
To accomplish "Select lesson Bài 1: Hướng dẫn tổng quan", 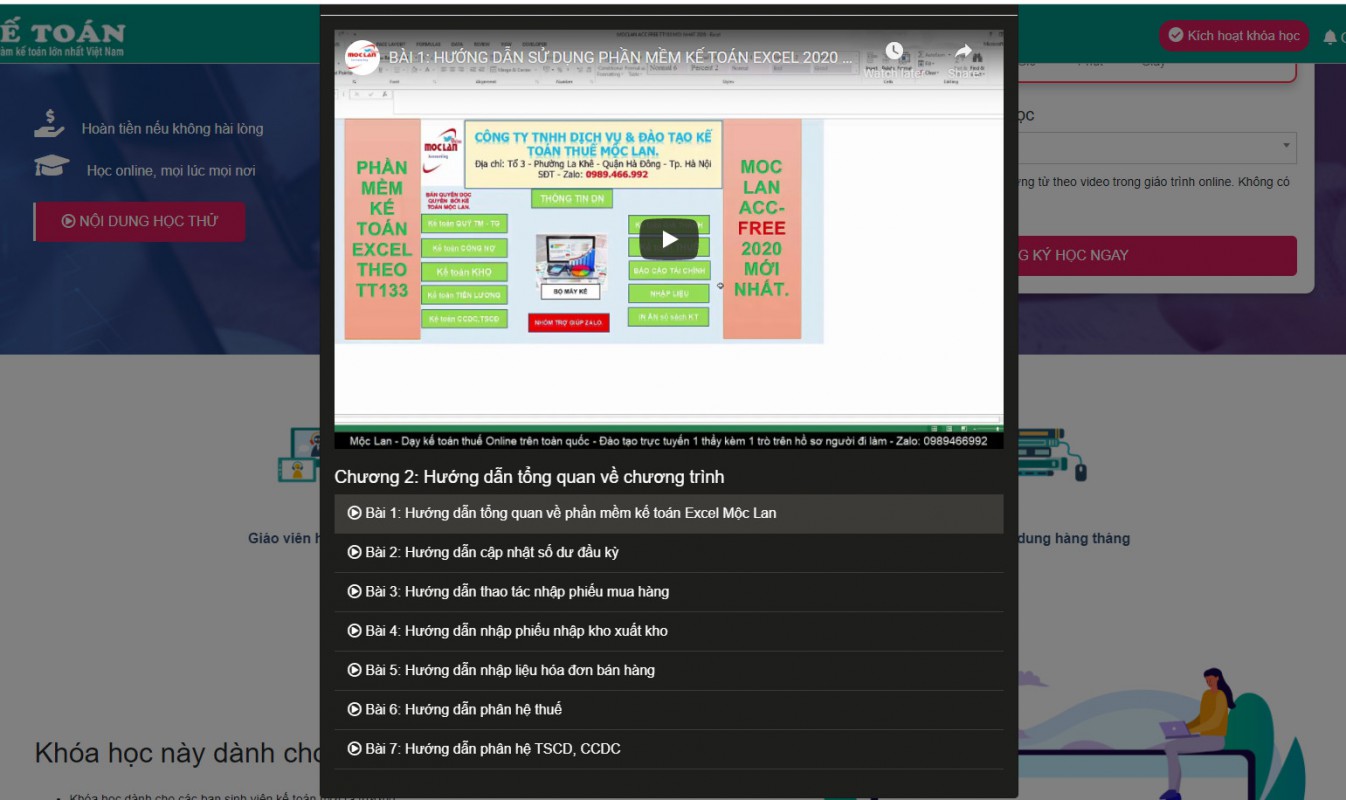I will click(668, 513).
